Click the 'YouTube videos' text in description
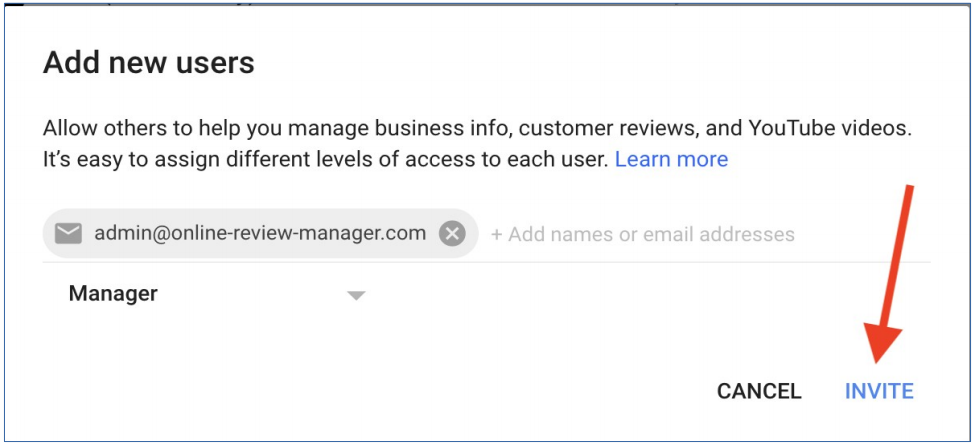Viewport: 973px width, 444px height. [843, 129]
